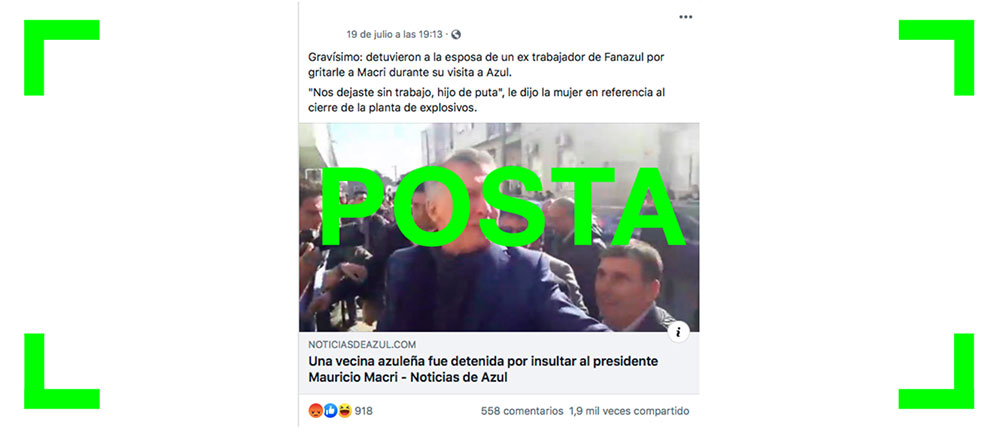Image resolution: width=1000 pixels, height=429 pixels.
Task: View the 558 comentarios
Action: (522, 411)
